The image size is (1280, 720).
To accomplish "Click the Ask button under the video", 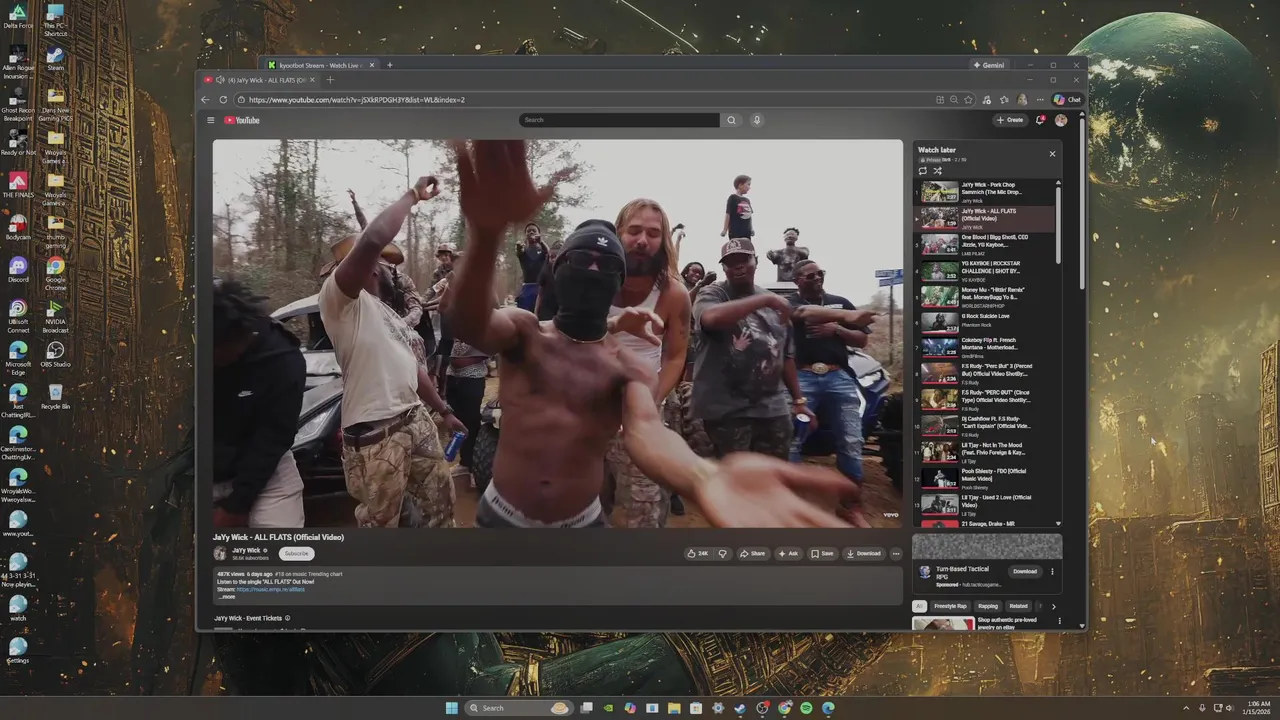I will pos(789,553).
